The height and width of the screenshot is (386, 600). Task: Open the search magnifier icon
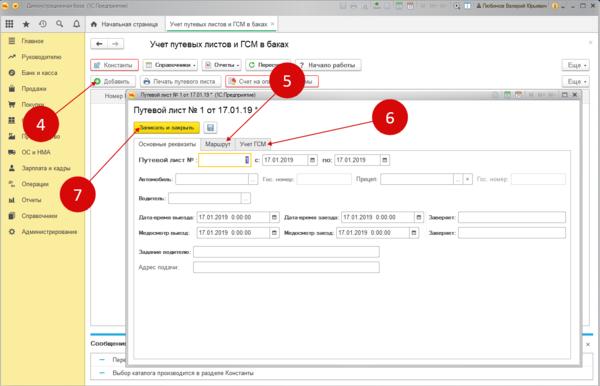click(x=60, y=24)
